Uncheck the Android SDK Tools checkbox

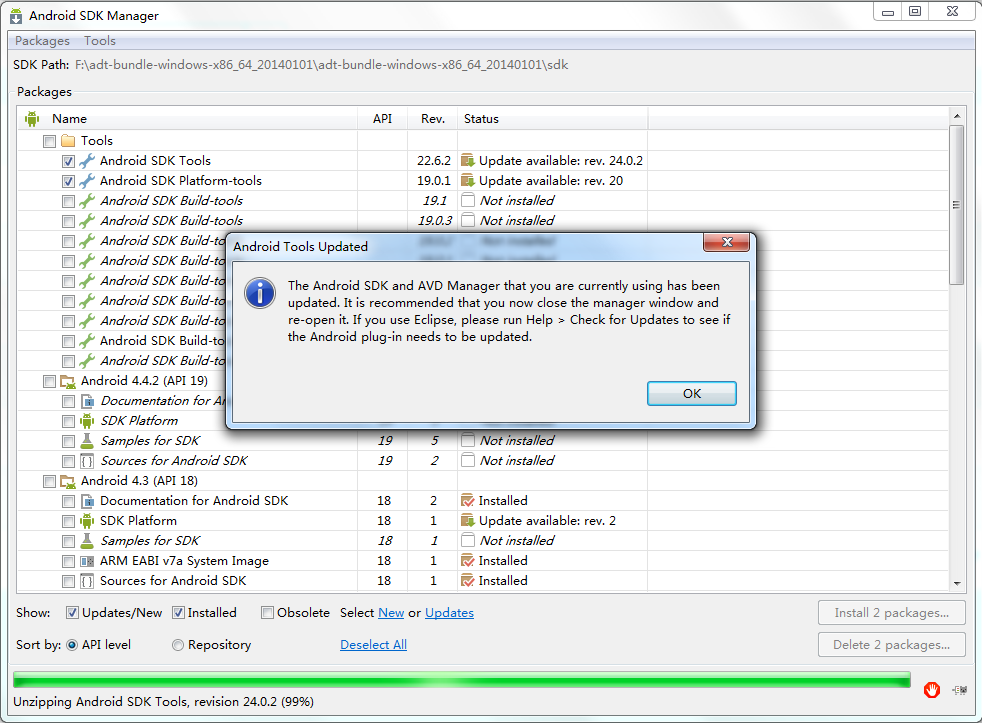pyautogui.click(x=68, y=161)
